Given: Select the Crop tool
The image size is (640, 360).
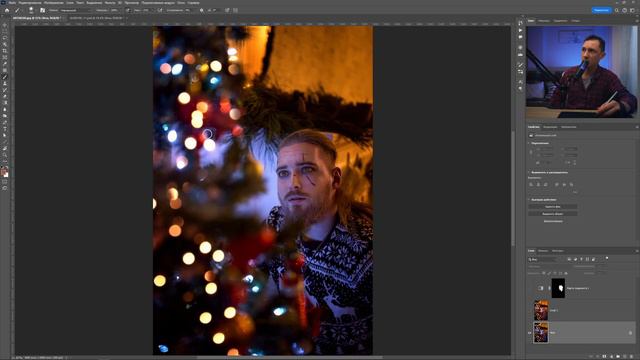Looking at the screenshot, I should 5,51.
